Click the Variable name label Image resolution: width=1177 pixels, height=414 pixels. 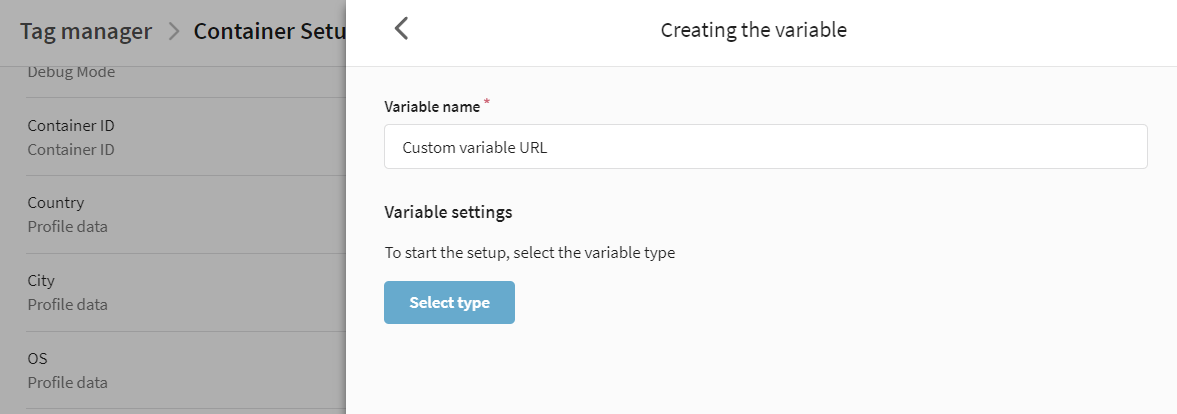point(432,106)
